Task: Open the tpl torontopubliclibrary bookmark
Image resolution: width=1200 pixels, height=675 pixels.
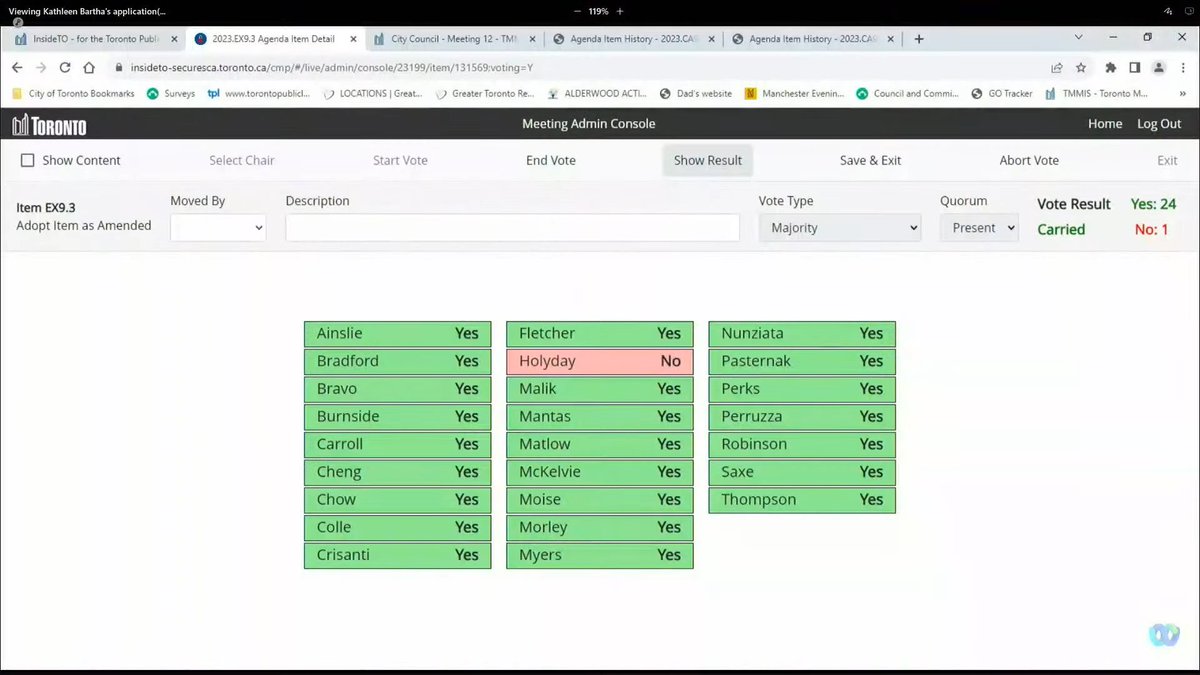Action: click(259, 94)
